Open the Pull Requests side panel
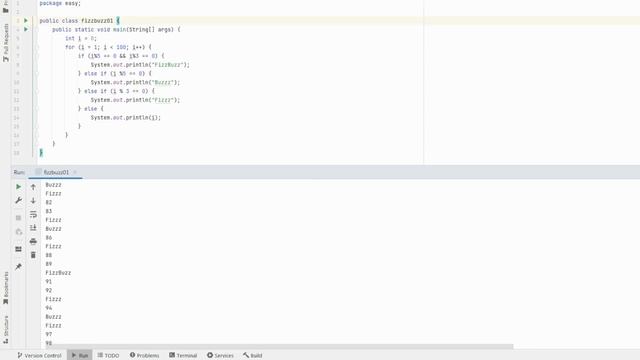The image size is (640, 360). click(x=6, y=42)
